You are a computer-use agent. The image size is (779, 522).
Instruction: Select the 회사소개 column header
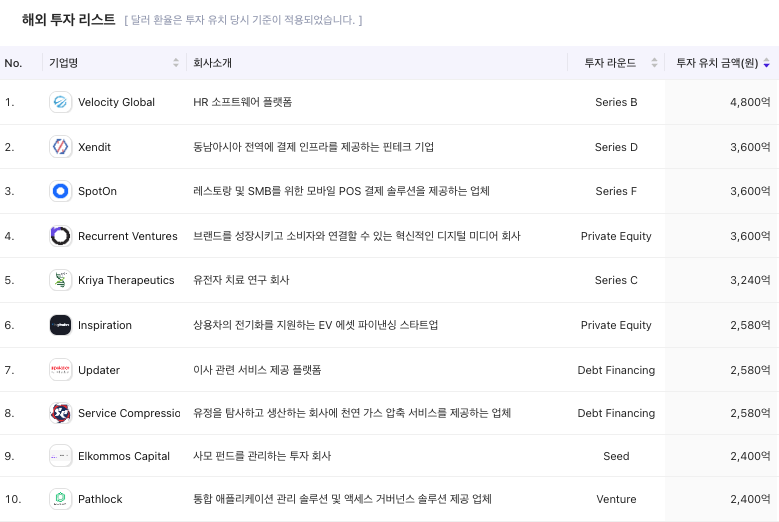(x=212, y=63)
